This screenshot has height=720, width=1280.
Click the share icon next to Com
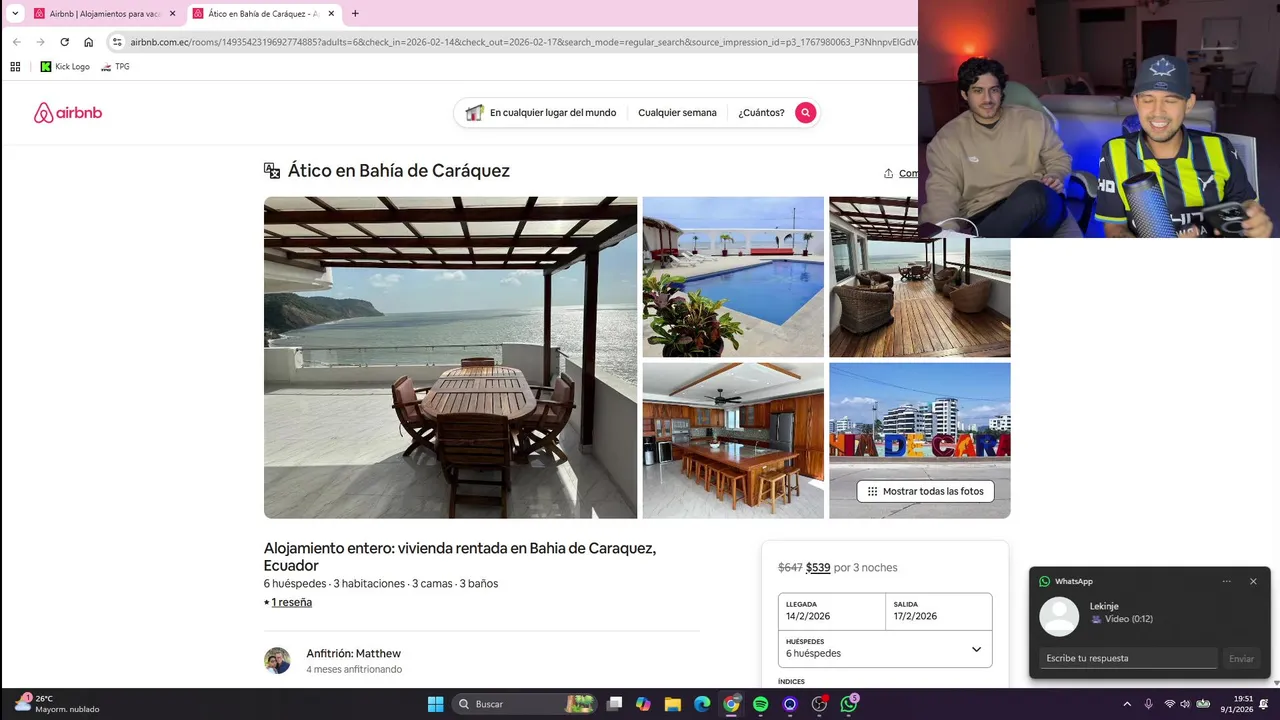coord(888,174)
